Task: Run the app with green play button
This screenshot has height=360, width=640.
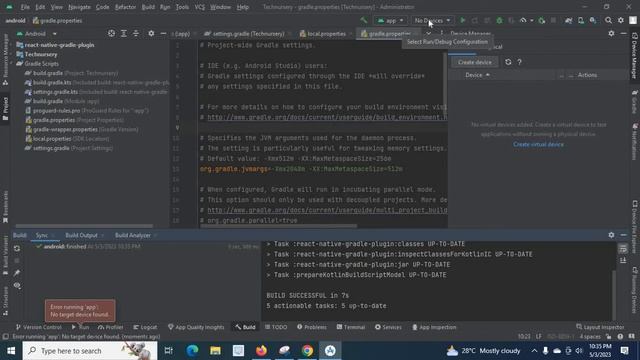Action: [462, 20]
